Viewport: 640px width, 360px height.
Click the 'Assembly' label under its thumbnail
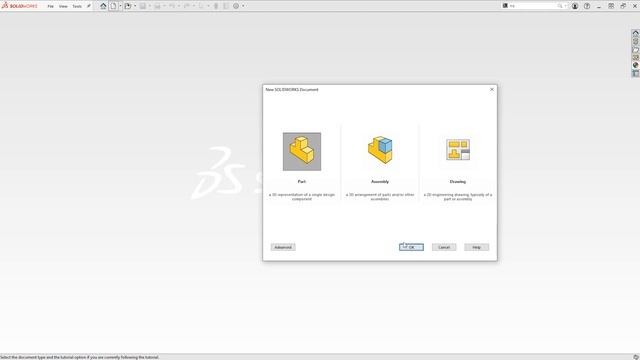[380, 182]
